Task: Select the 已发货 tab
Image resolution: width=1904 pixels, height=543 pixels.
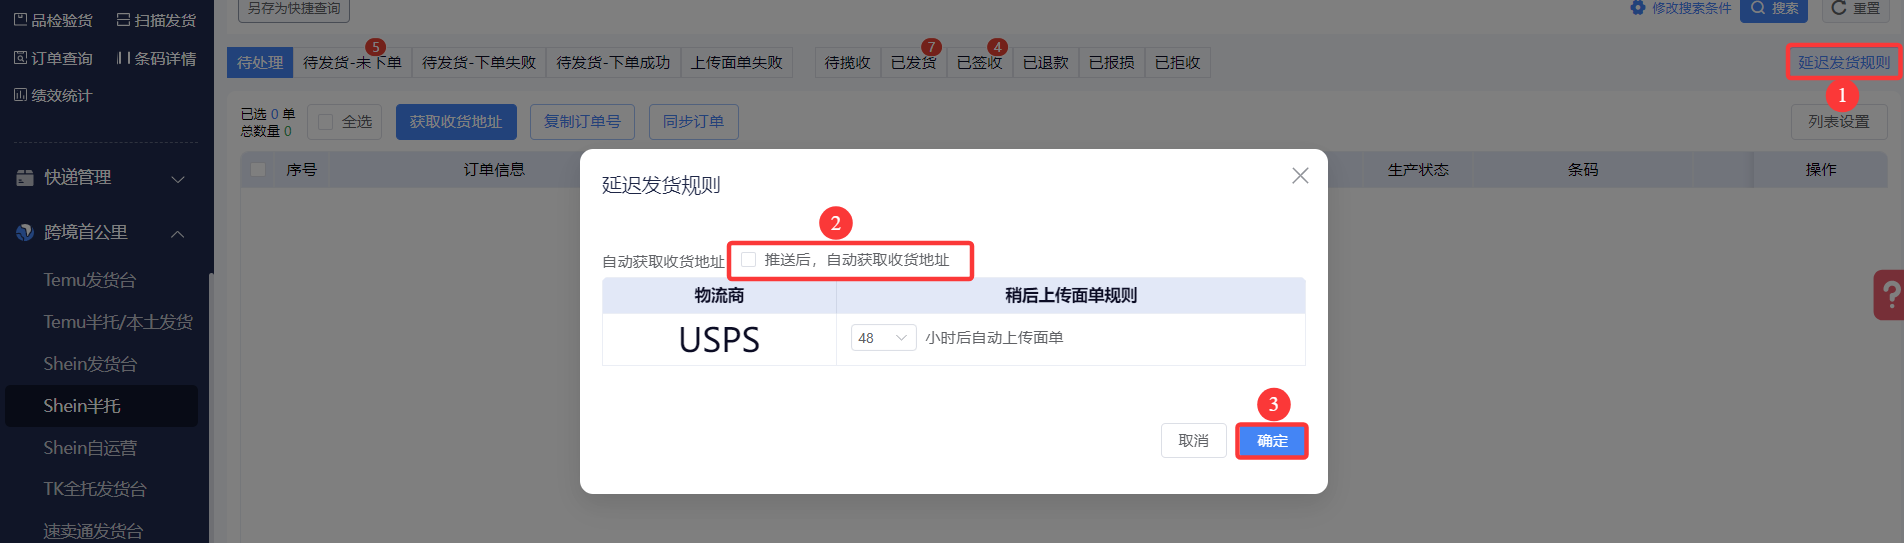Action: point(914,62)
